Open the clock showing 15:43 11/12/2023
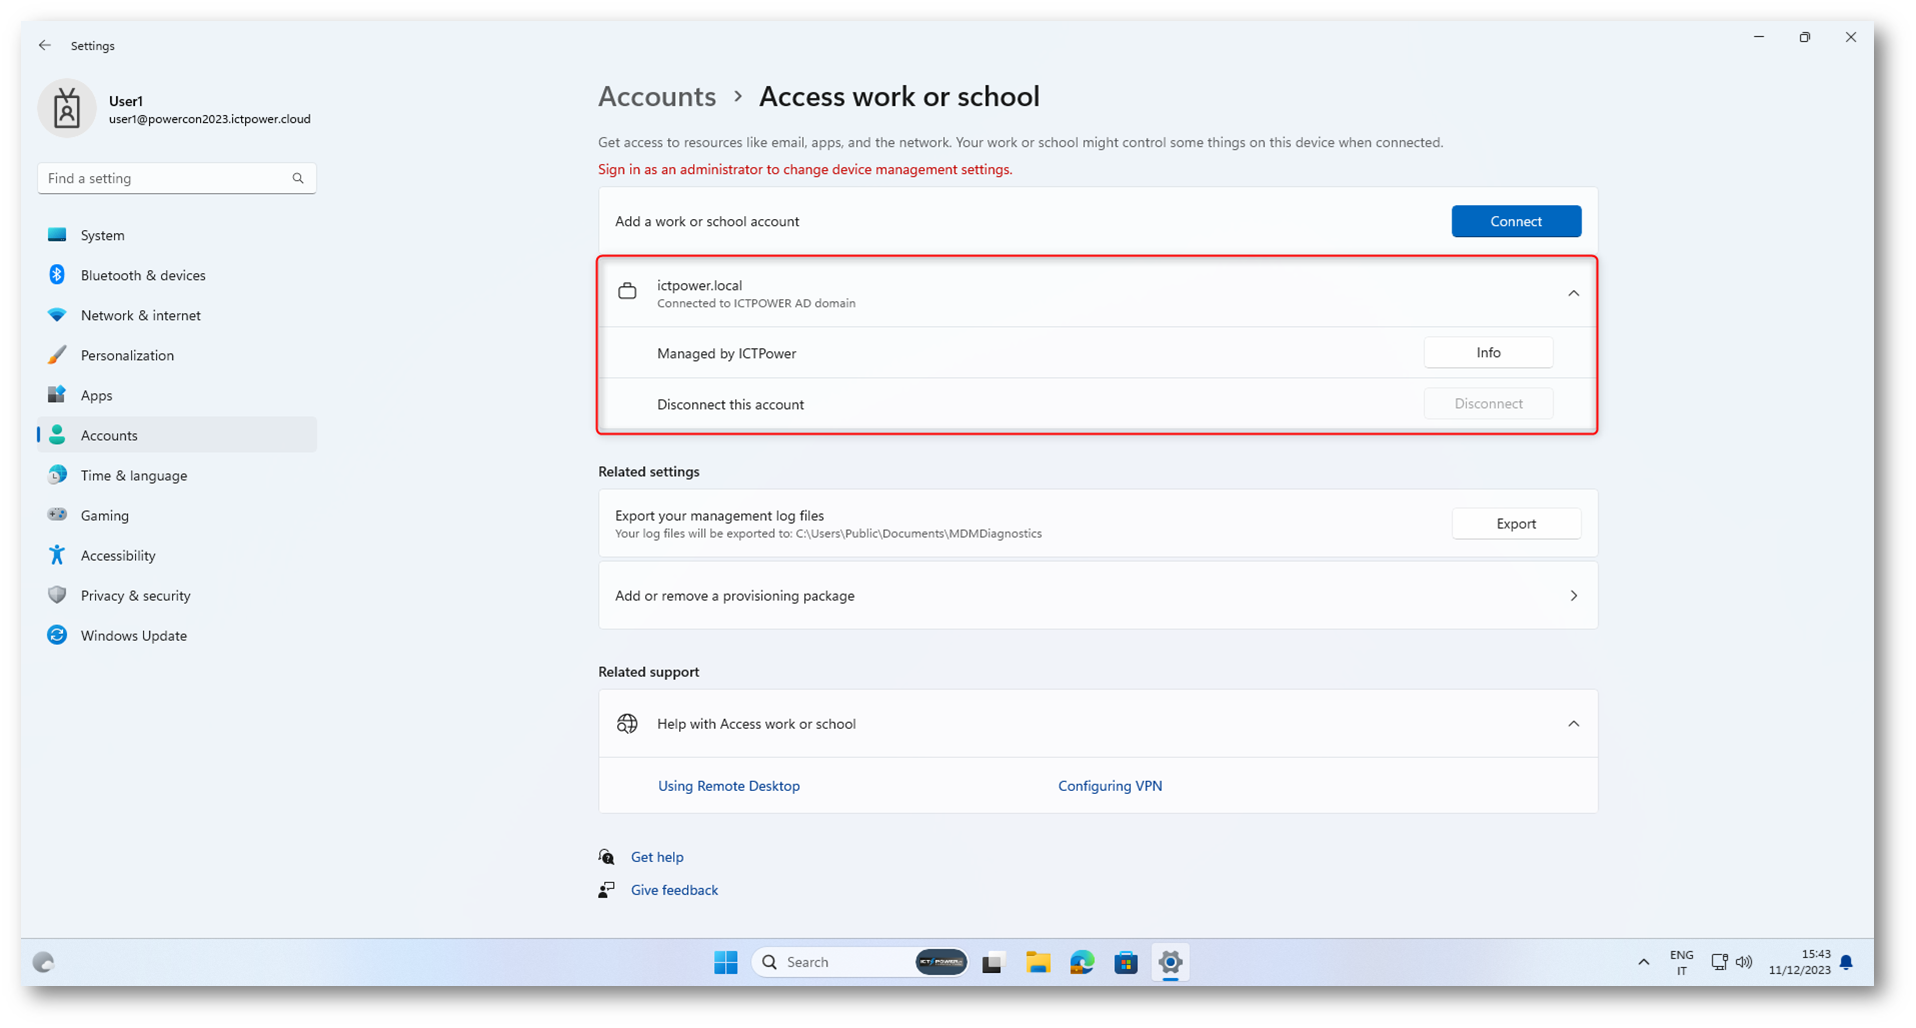This screenshot has height=1028, width=1916. pyautogui.click(x=1799, y=962)
